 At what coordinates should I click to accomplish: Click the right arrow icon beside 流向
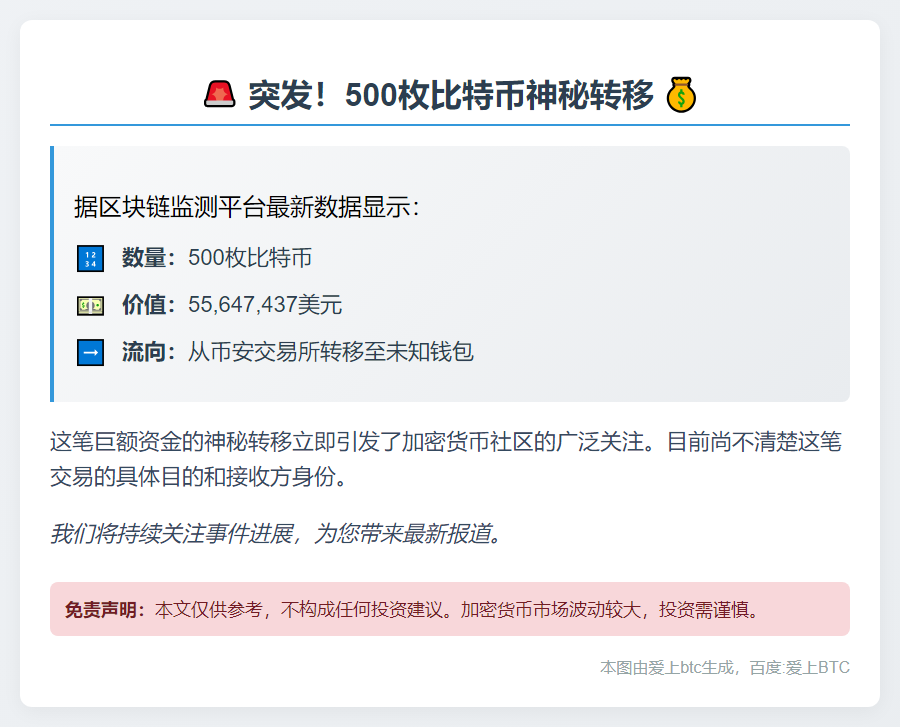tap(90, 352)
